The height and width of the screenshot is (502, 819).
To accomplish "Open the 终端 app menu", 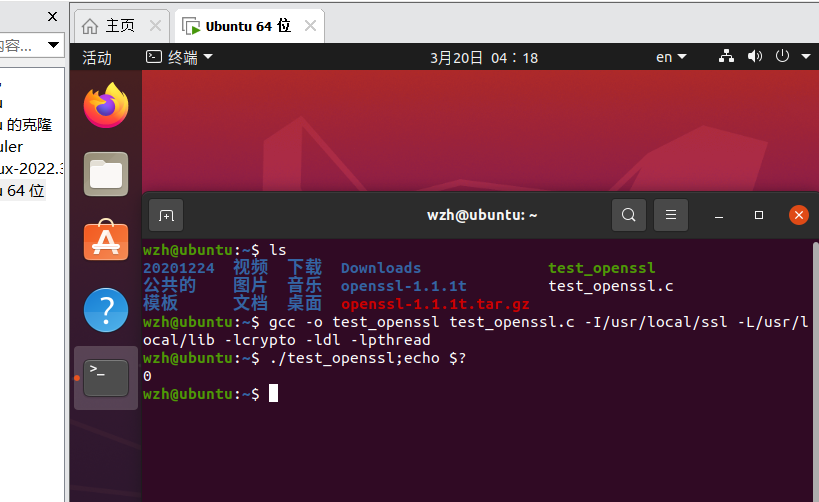I will [x=179, y=57].
